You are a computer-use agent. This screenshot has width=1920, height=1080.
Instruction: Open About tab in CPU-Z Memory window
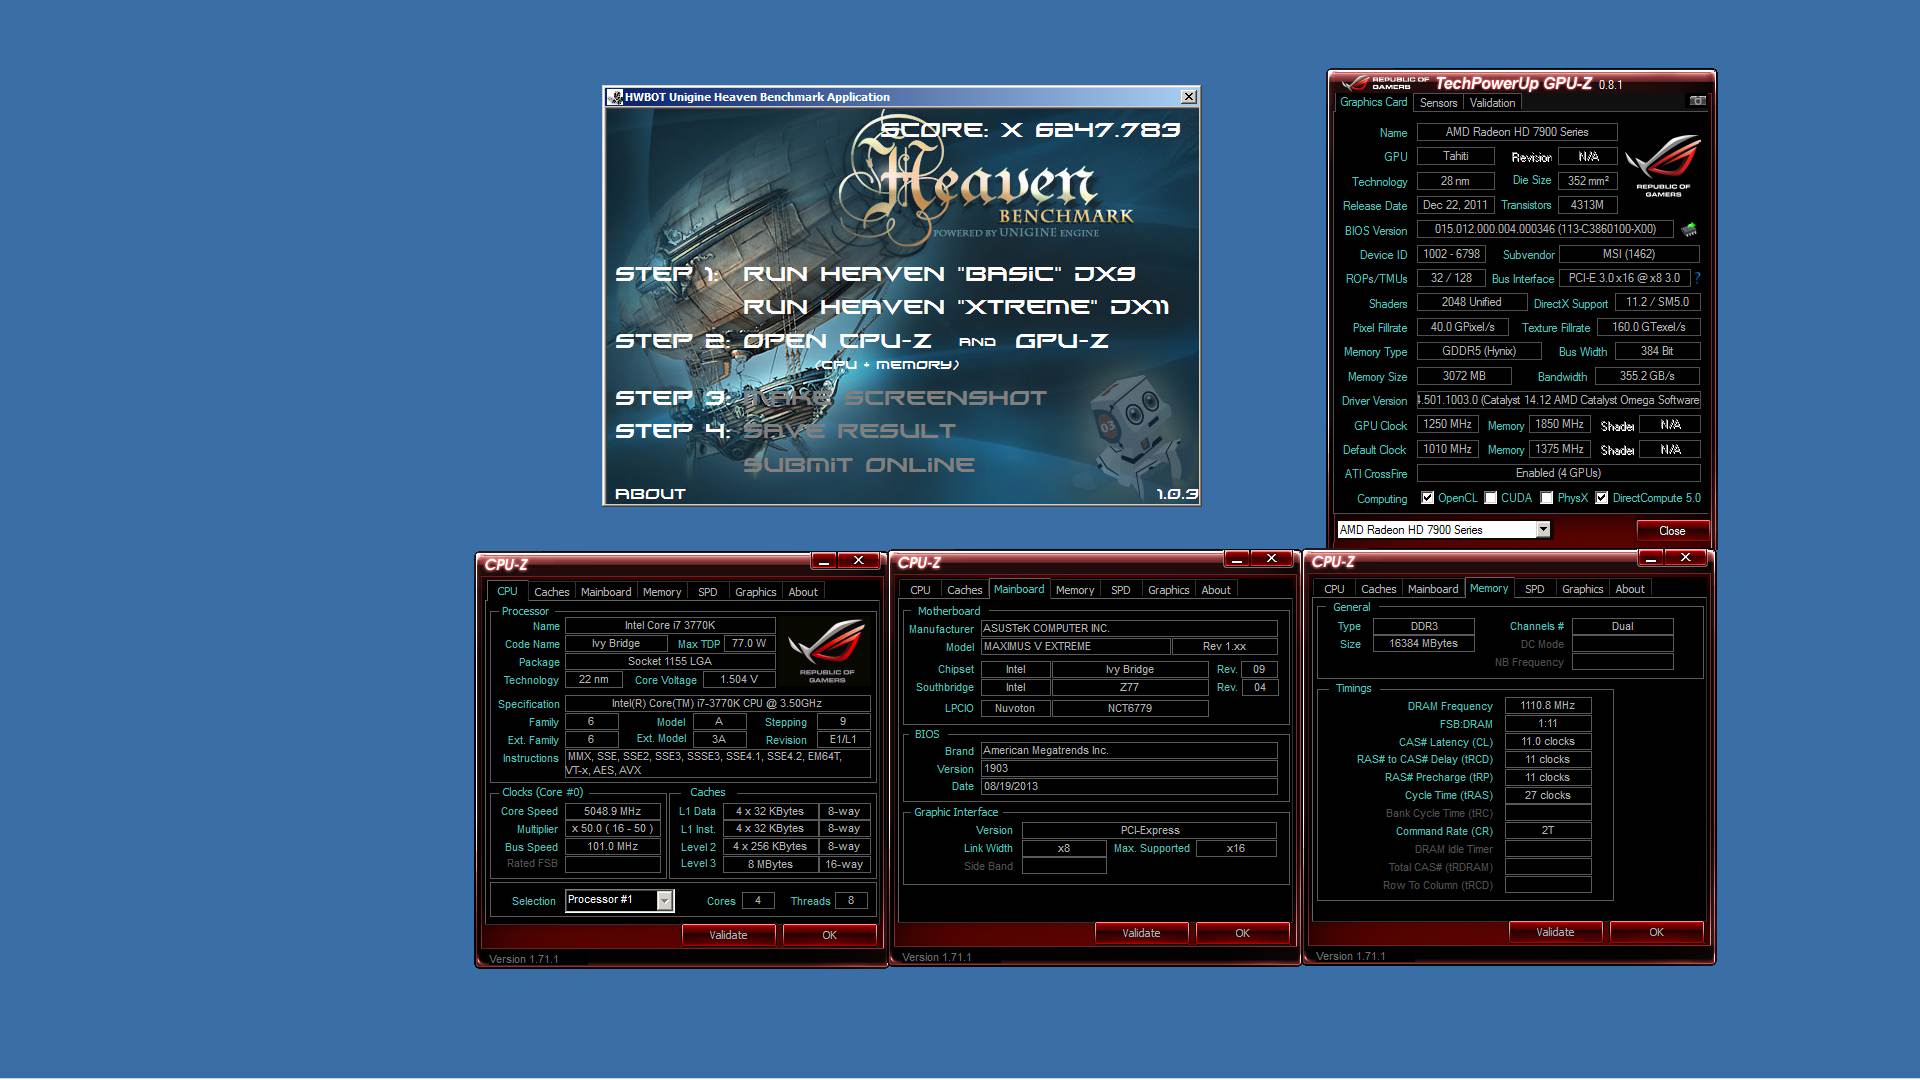(x=1629, y=589)
